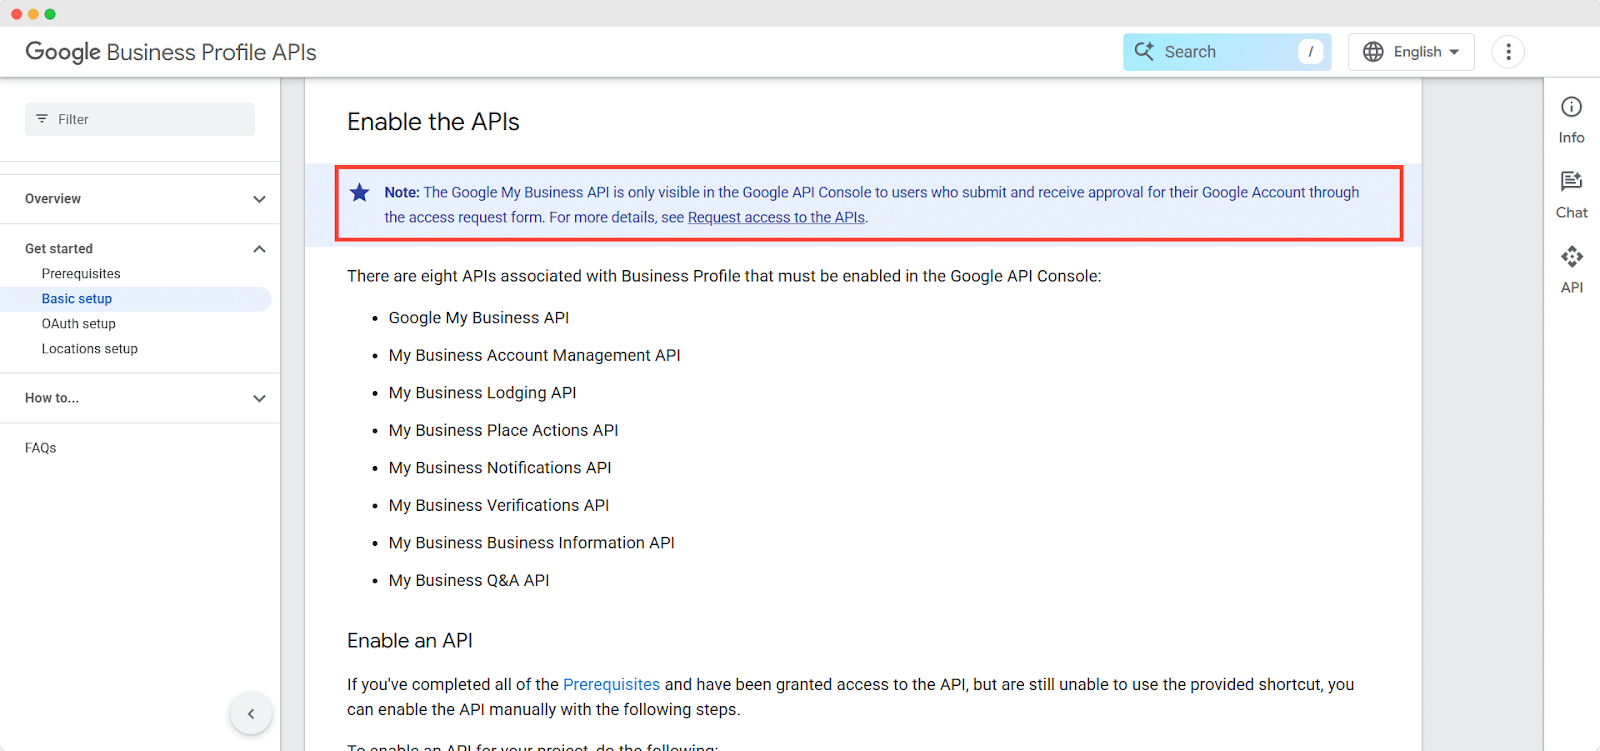Screen dimensions: 1600x751
Task: Expand the How to... section chevron
Action: (259, 398)
